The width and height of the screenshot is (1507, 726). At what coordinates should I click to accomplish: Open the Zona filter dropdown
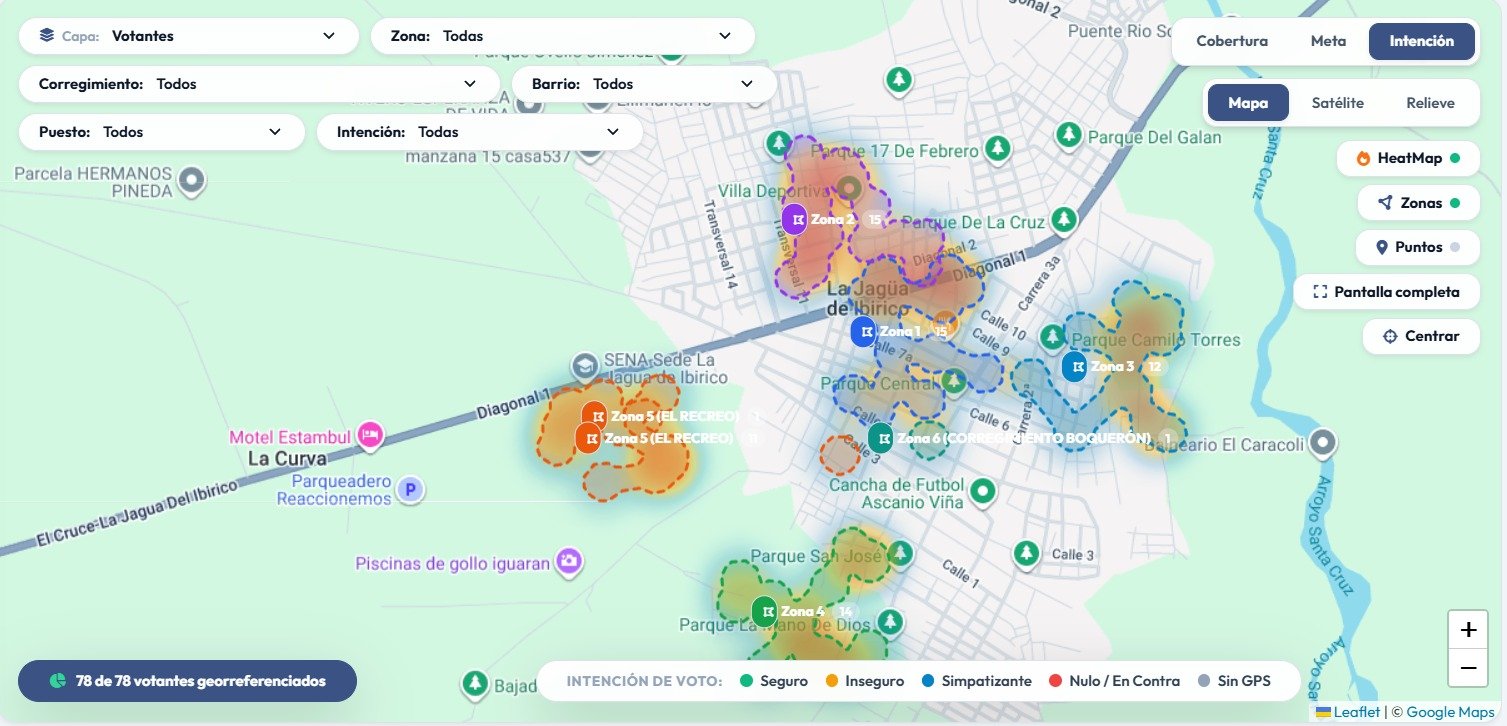(563, 36)
